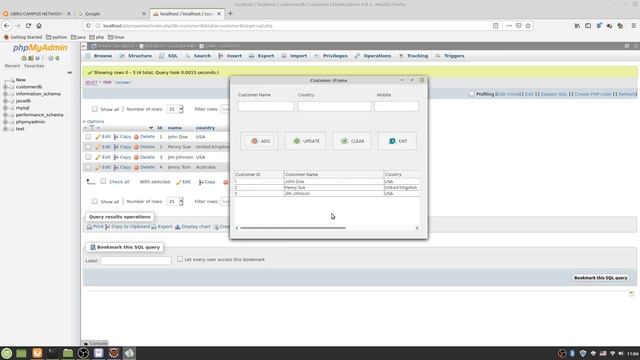
Task: Open the Firefox hamburger menu
Action: point(633,25)
